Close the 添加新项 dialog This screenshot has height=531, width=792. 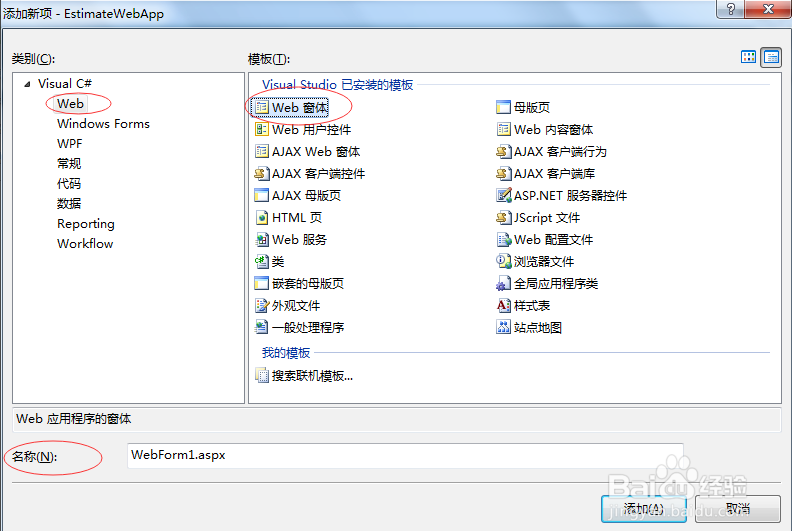(768, 9)
